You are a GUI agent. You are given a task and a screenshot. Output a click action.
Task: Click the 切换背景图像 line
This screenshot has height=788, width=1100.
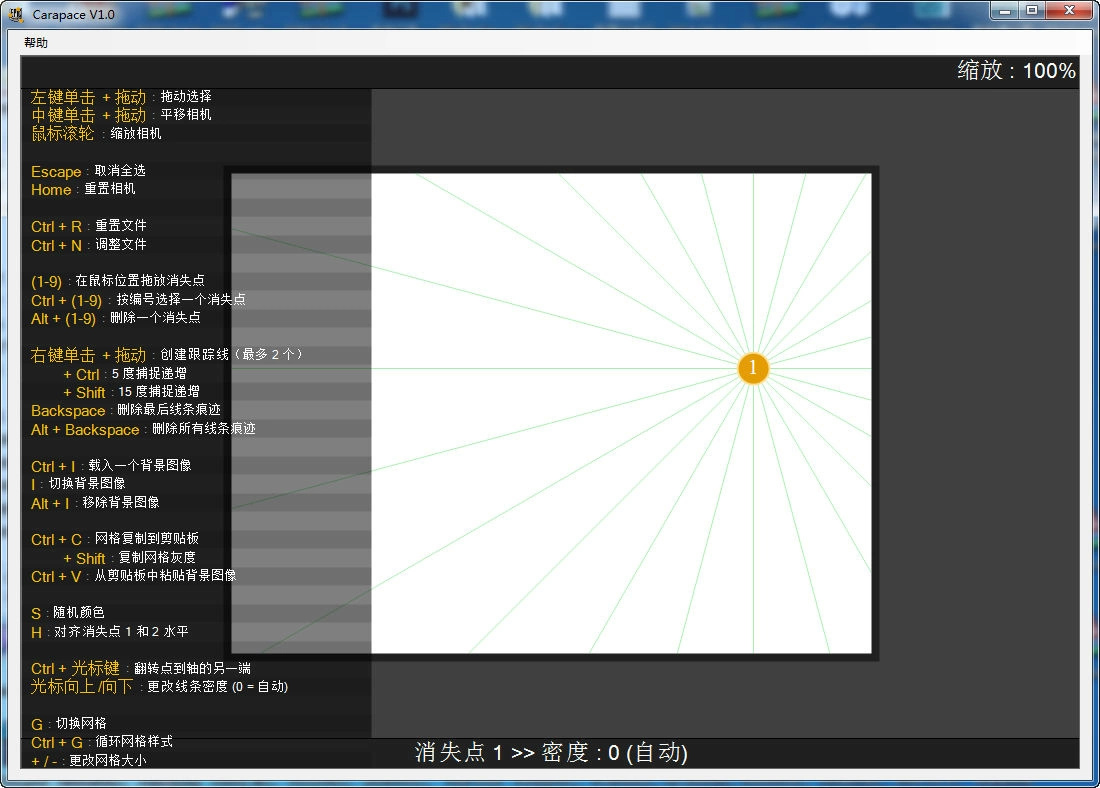(78, 483)
